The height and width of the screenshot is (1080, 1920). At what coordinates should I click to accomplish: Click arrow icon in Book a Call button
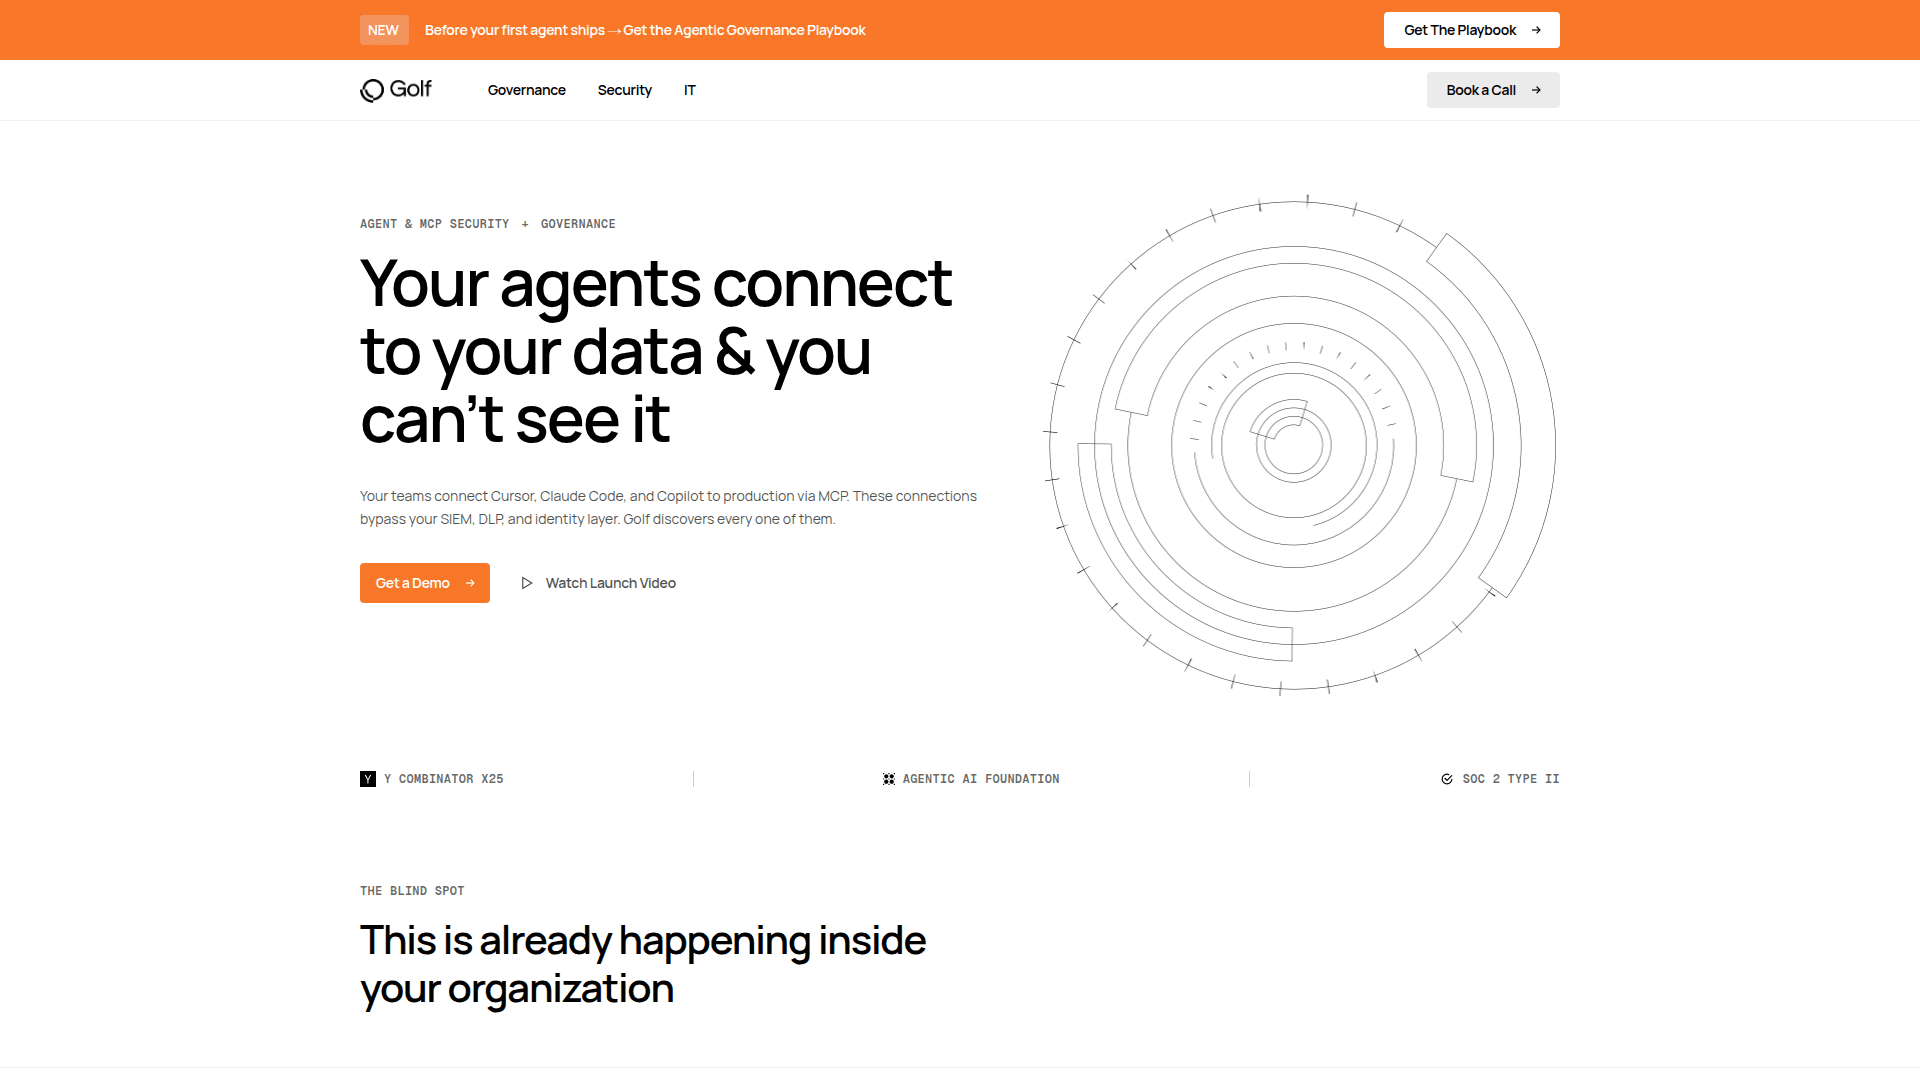point(1536,90)
